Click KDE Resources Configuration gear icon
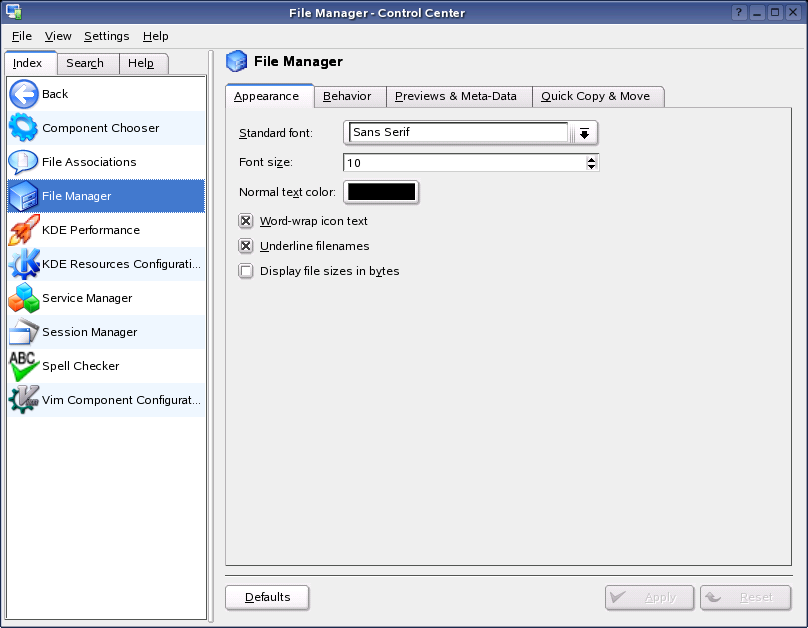 coord(24,264)
